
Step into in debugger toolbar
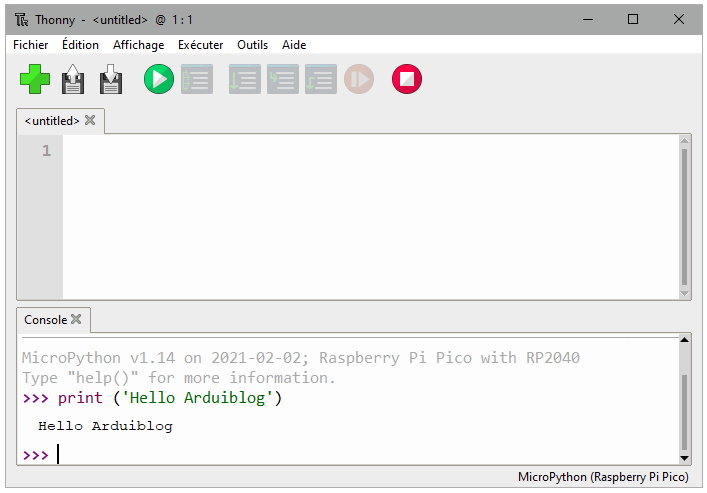(283, 79)
